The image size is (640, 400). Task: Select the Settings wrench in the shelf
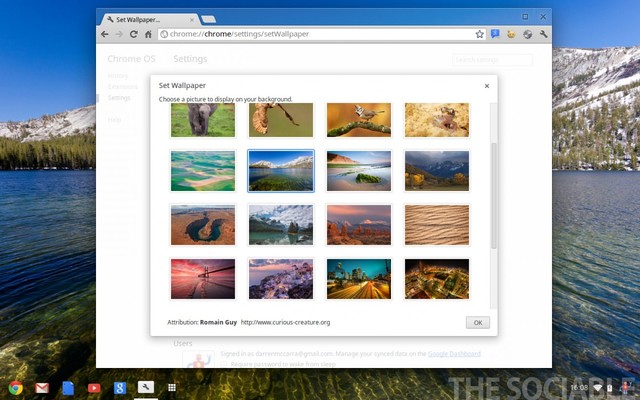[146, 387]
